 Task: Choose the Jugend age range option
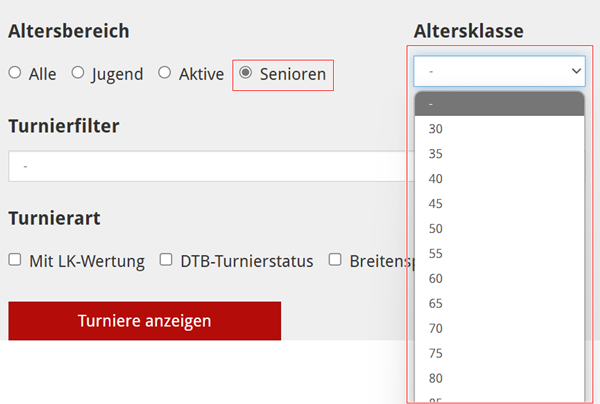click(x=78, y=72)
